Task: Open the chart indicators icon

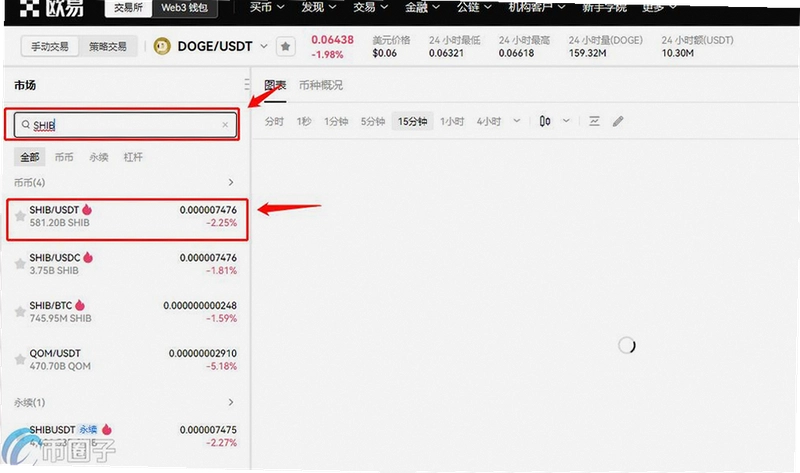Action: point(594,121)
